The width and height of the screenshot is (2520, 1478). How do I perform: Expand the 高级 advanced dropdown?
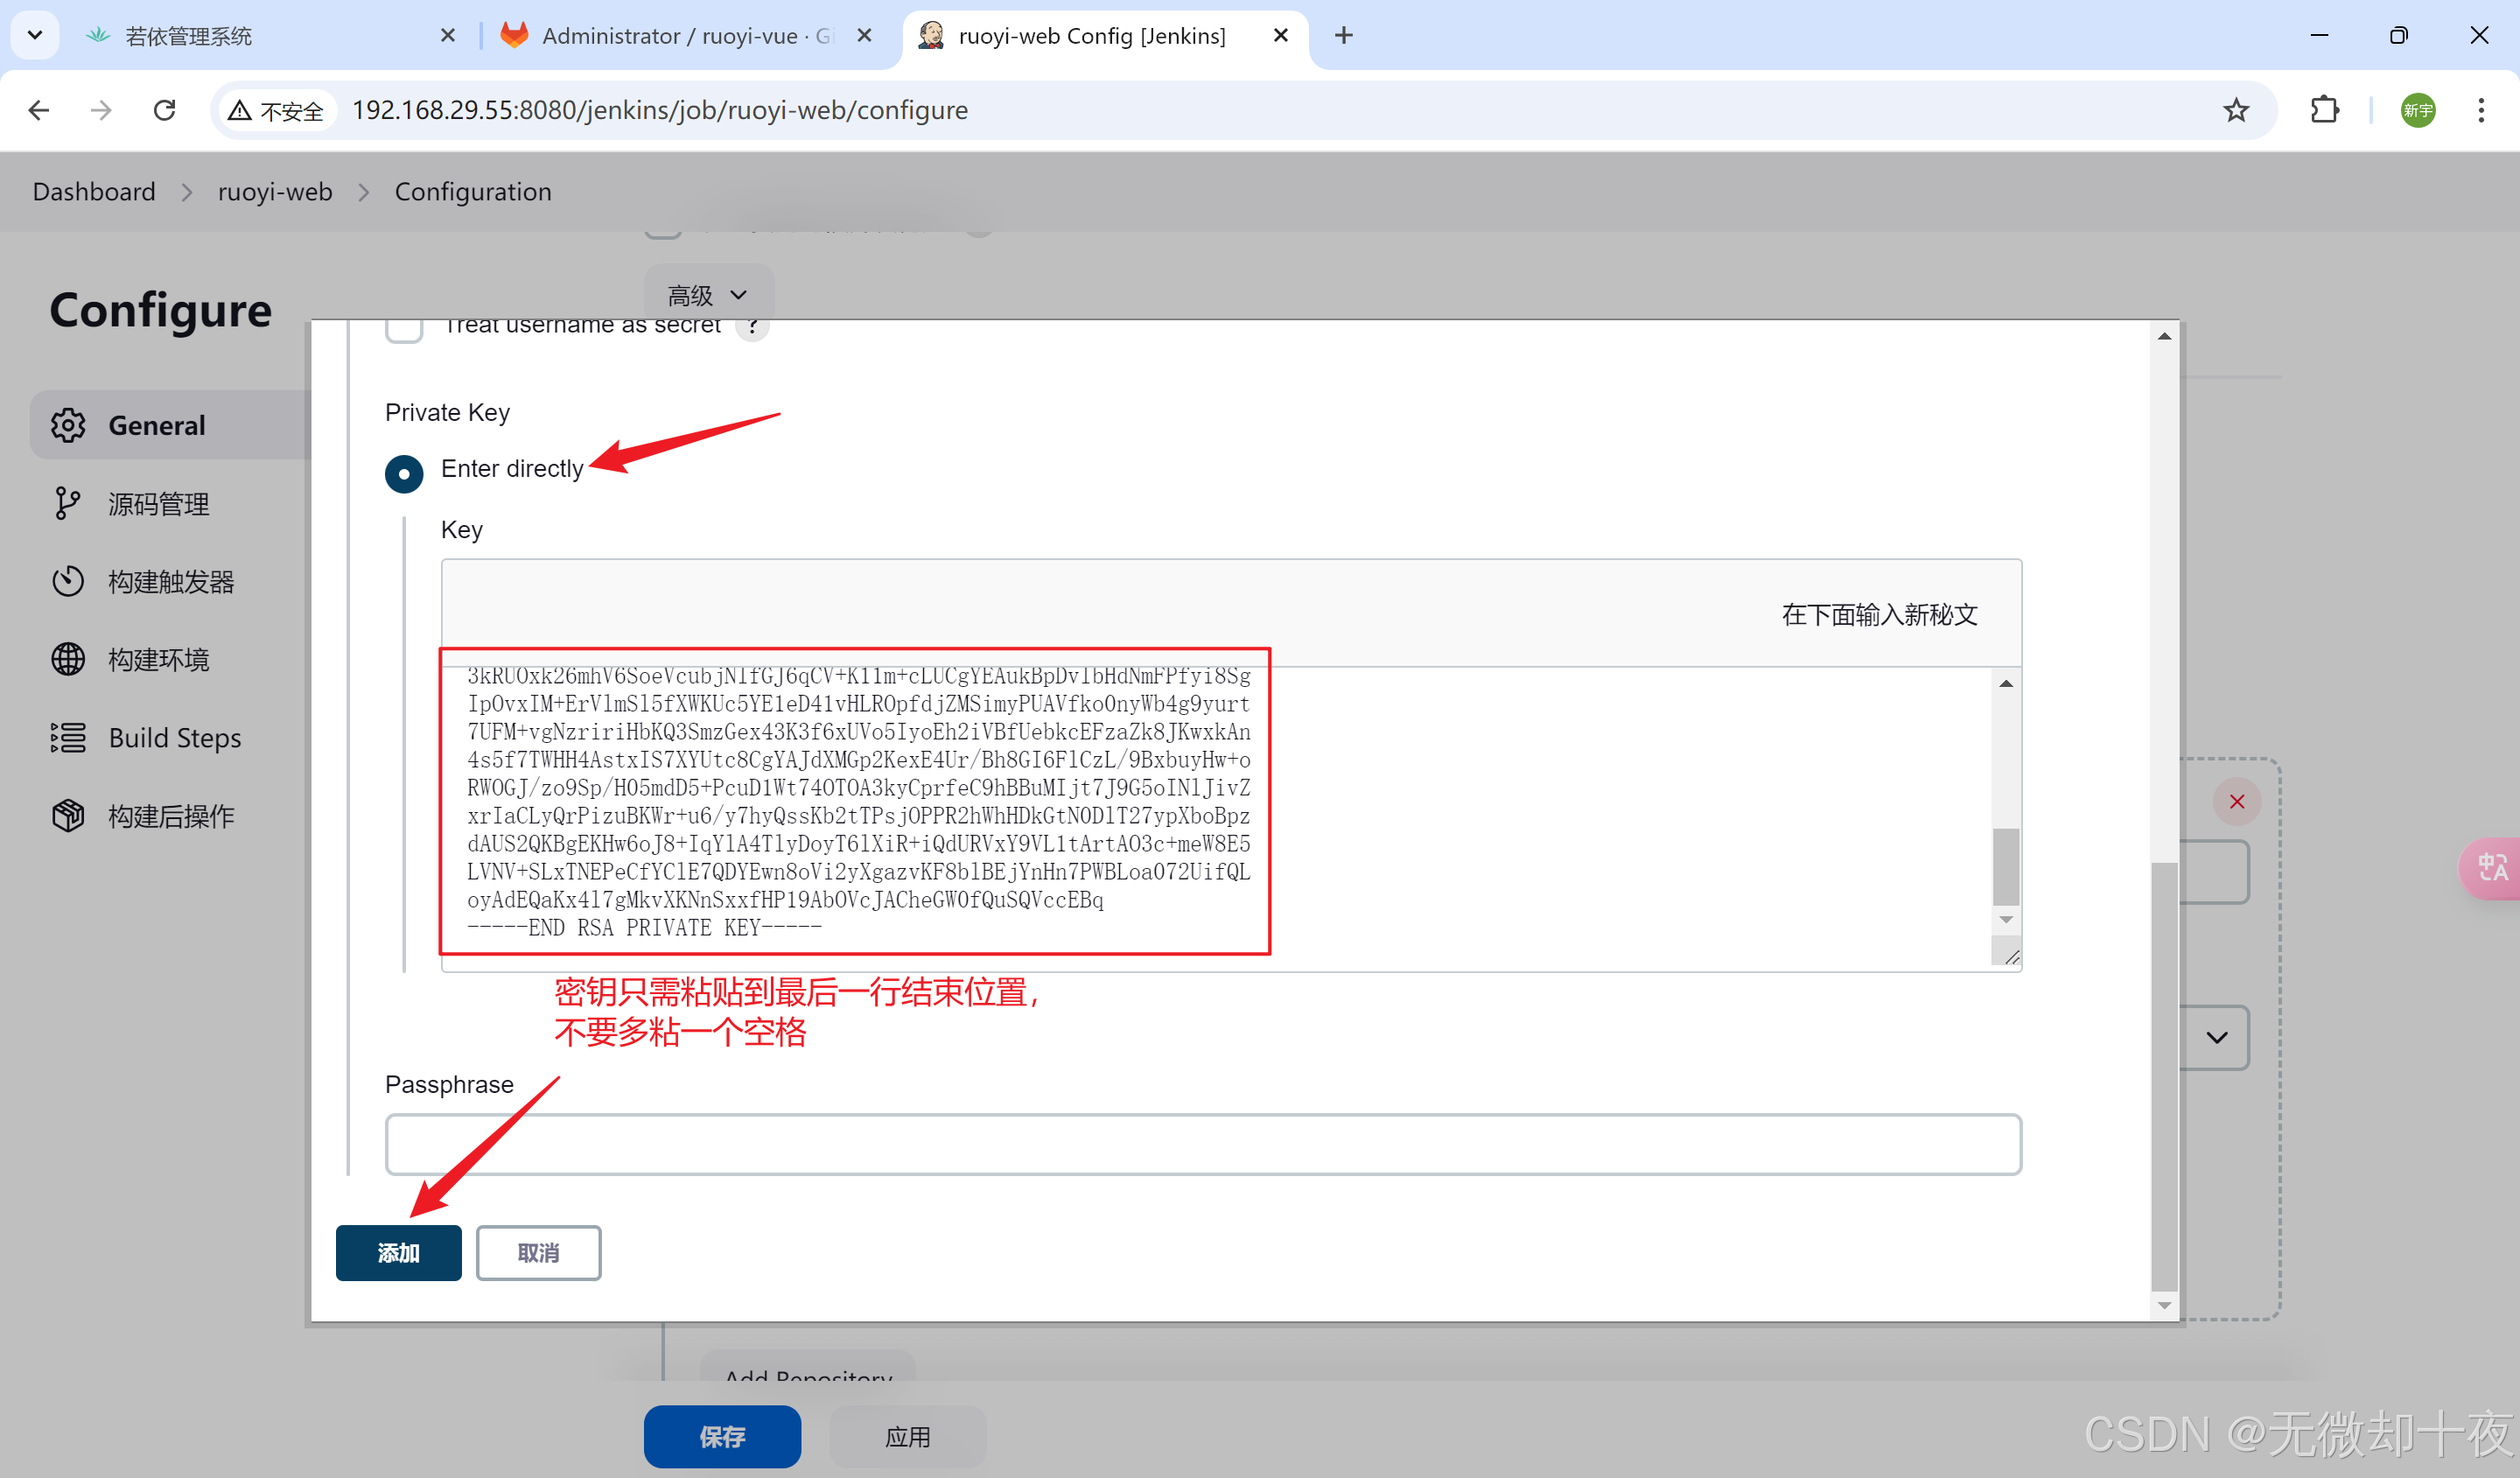click(708, 295)
